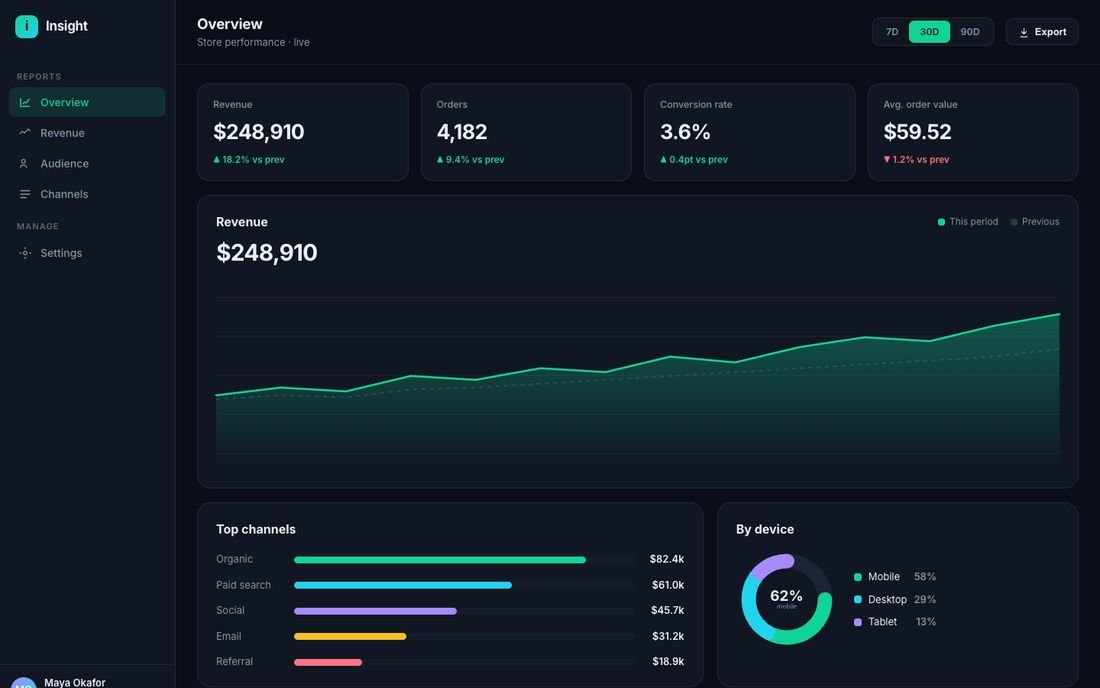The image size is (1100, 688).
Task: Click the red down arrow beside 1.2%
Action: point(887,160)
